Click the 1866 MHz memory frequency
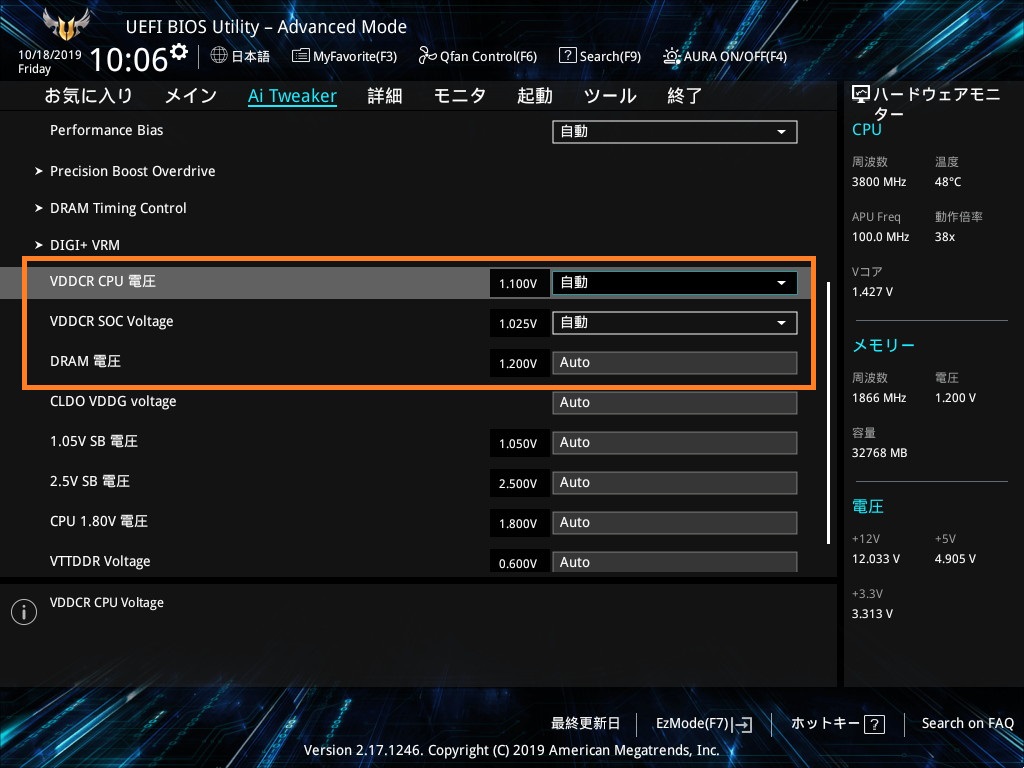The image size is (1024, 768). click(879, 398)
